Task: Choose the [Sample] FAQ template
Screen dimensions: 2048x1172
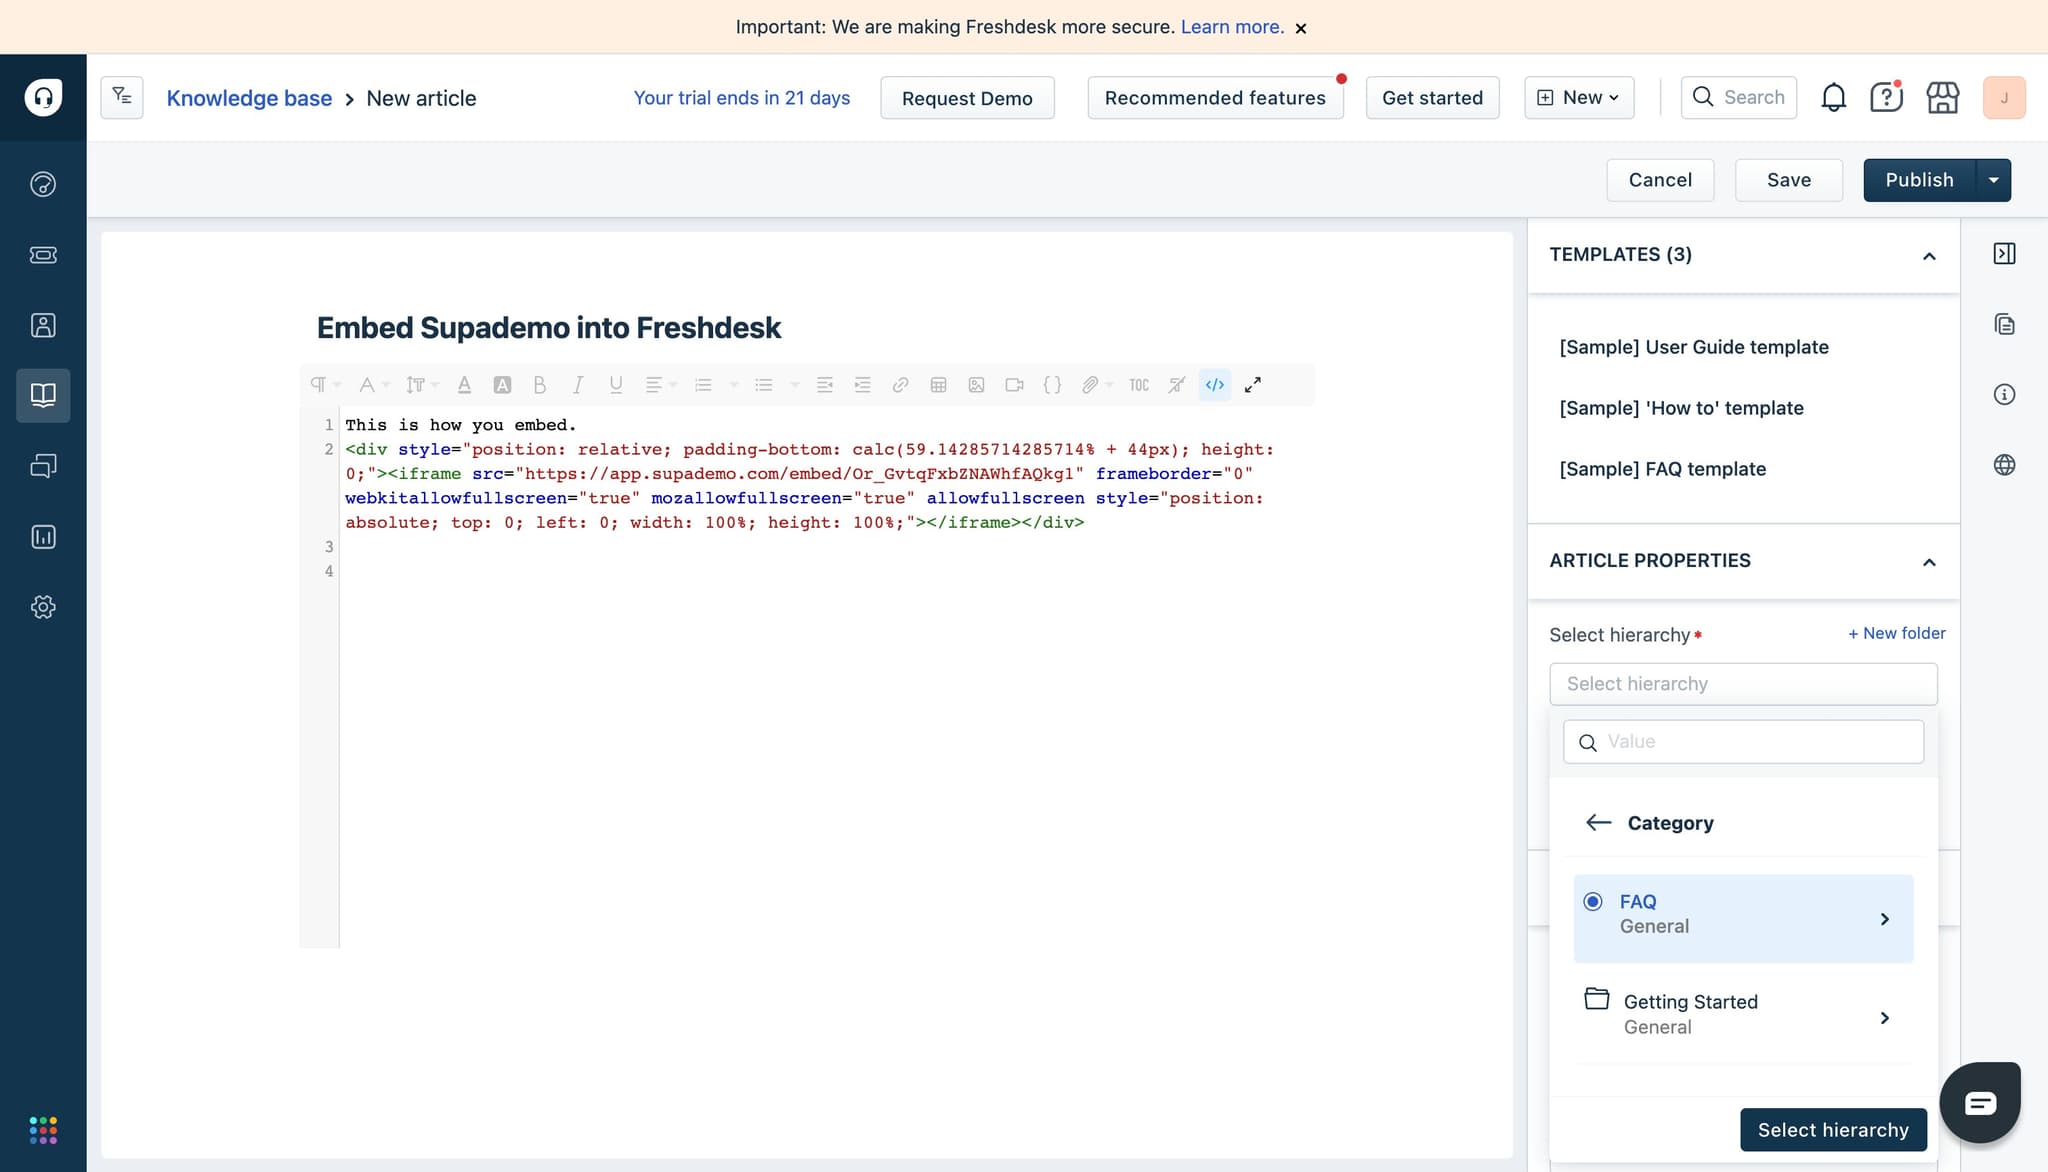Action: click(1662, 469)
